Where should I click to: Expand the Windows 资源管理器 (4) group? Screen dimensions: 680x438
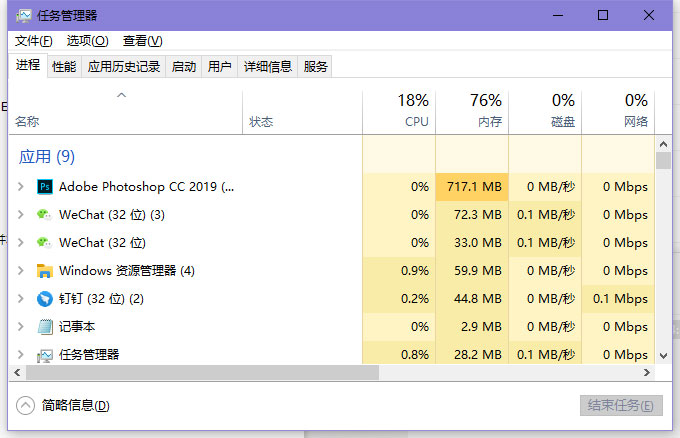[21, 271]
